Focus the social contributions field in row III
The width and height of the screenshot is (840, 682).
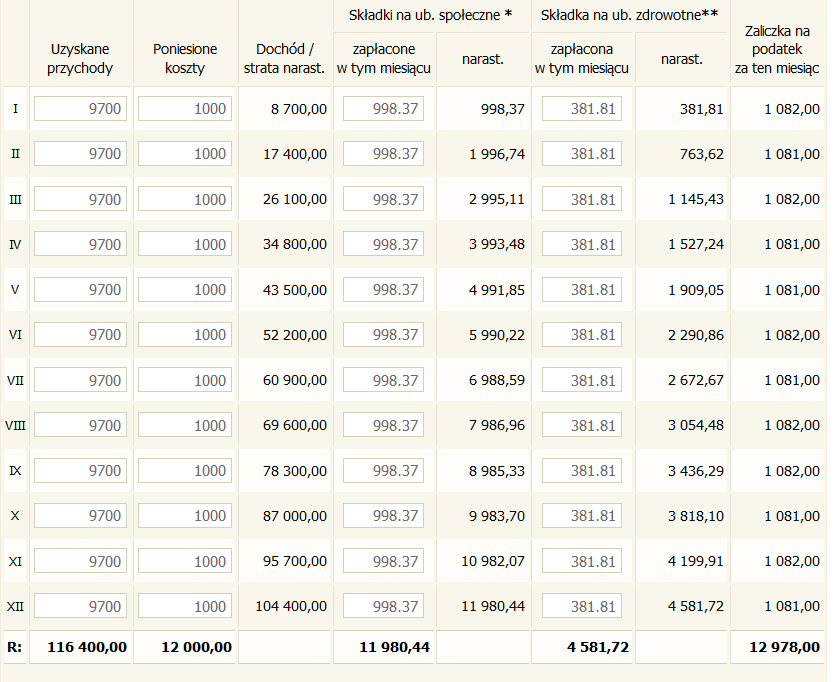point(383,199)
